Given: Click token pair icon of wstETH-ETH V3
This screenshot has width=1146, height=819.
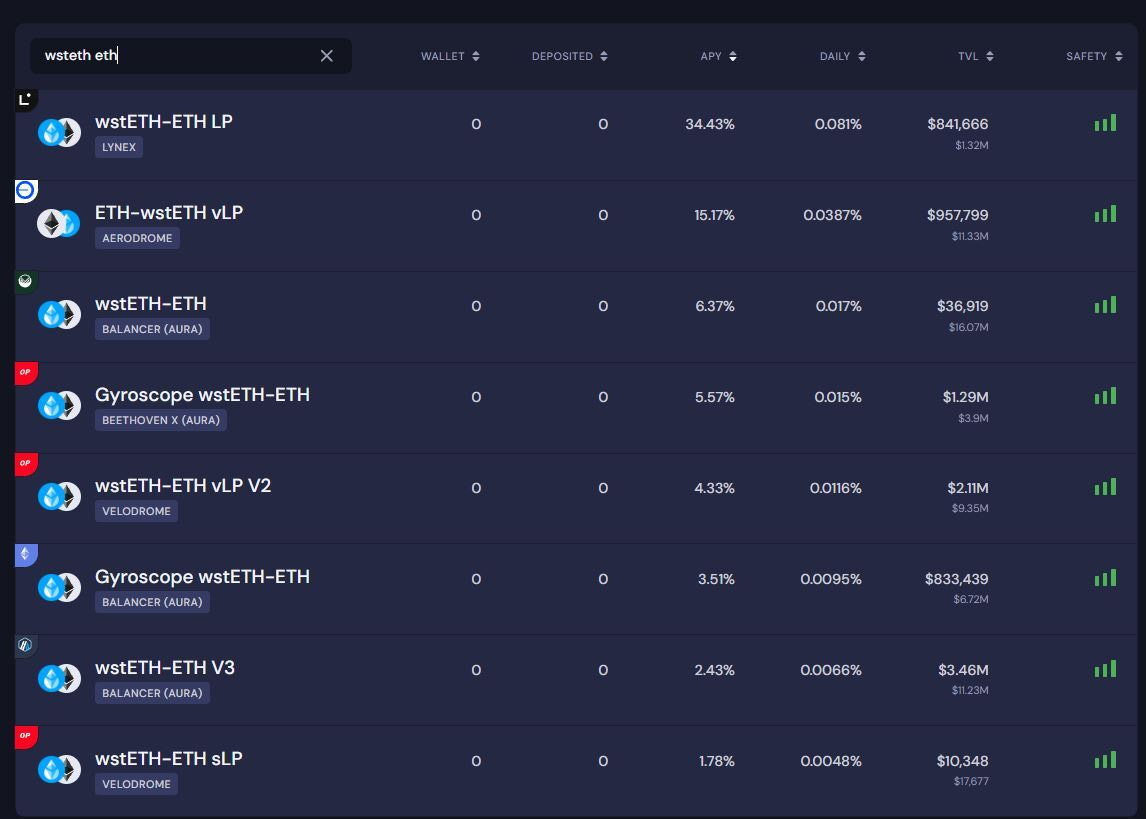Looking at the screenshot, I should (x=59, y=678).
